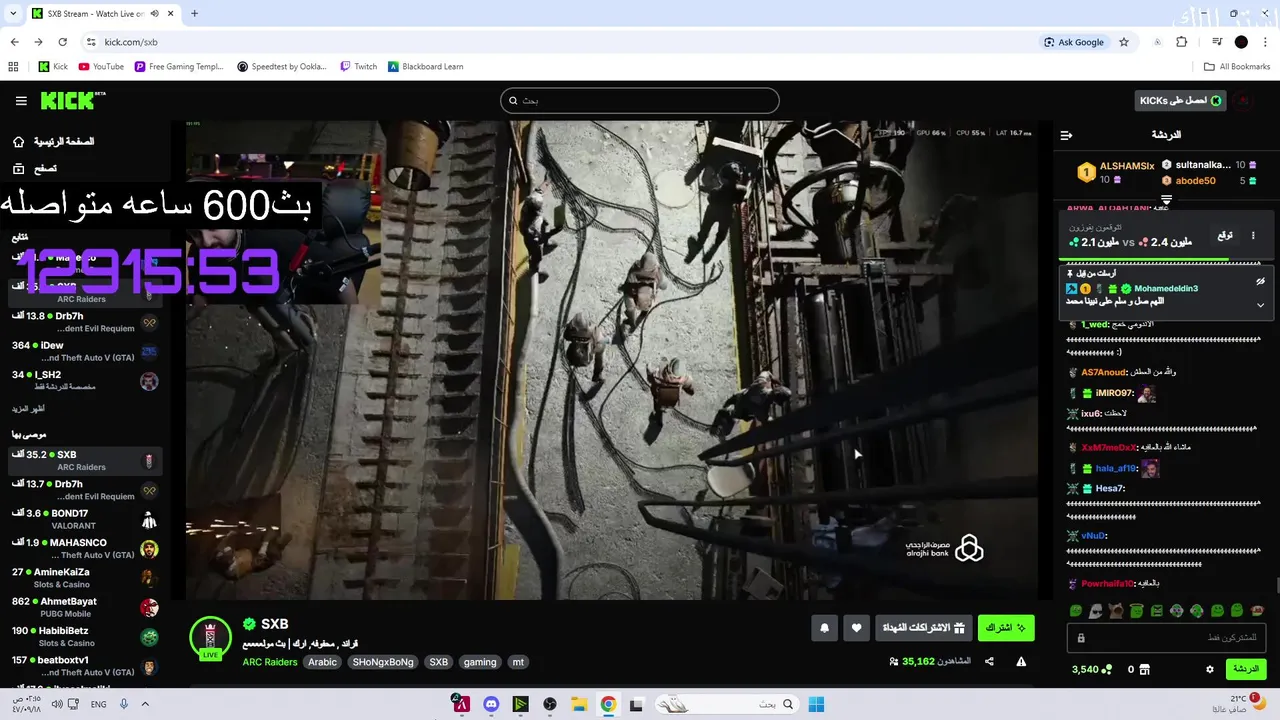Report stream using warning triangle icon

(x=1021, y=661)
